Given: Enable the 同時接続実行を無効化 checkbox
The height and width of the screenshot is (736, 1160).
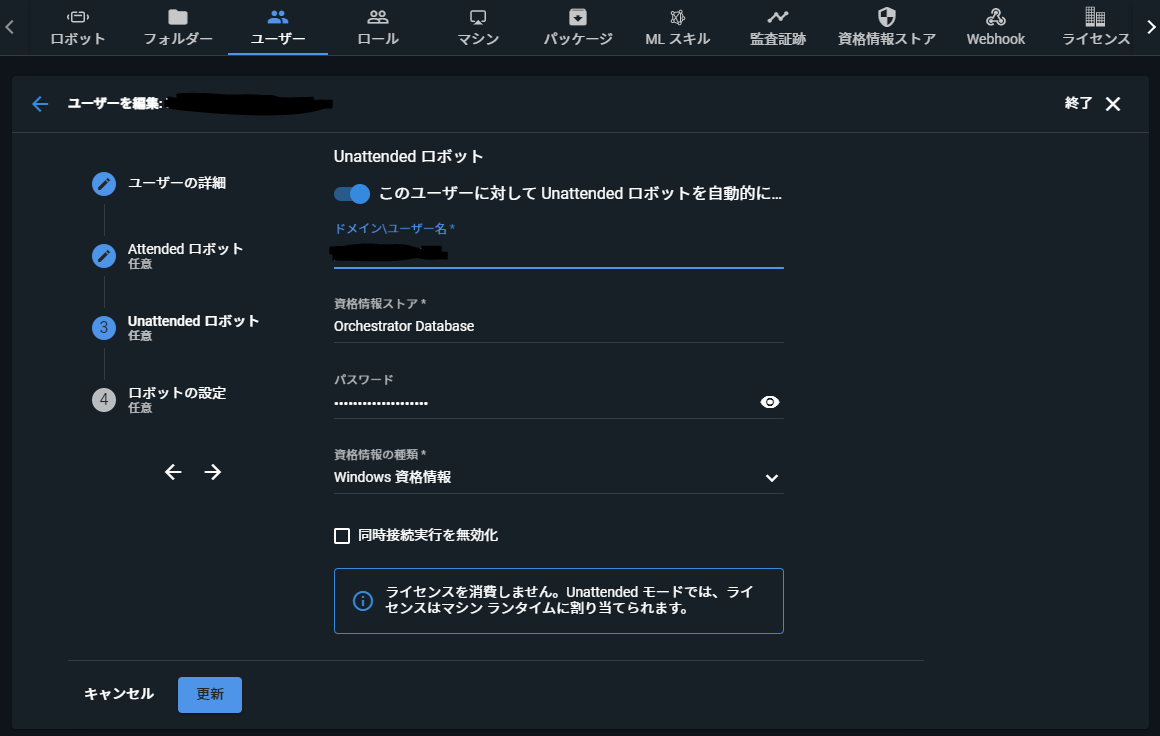Looking at the screenshot, I should pos(342,535).
